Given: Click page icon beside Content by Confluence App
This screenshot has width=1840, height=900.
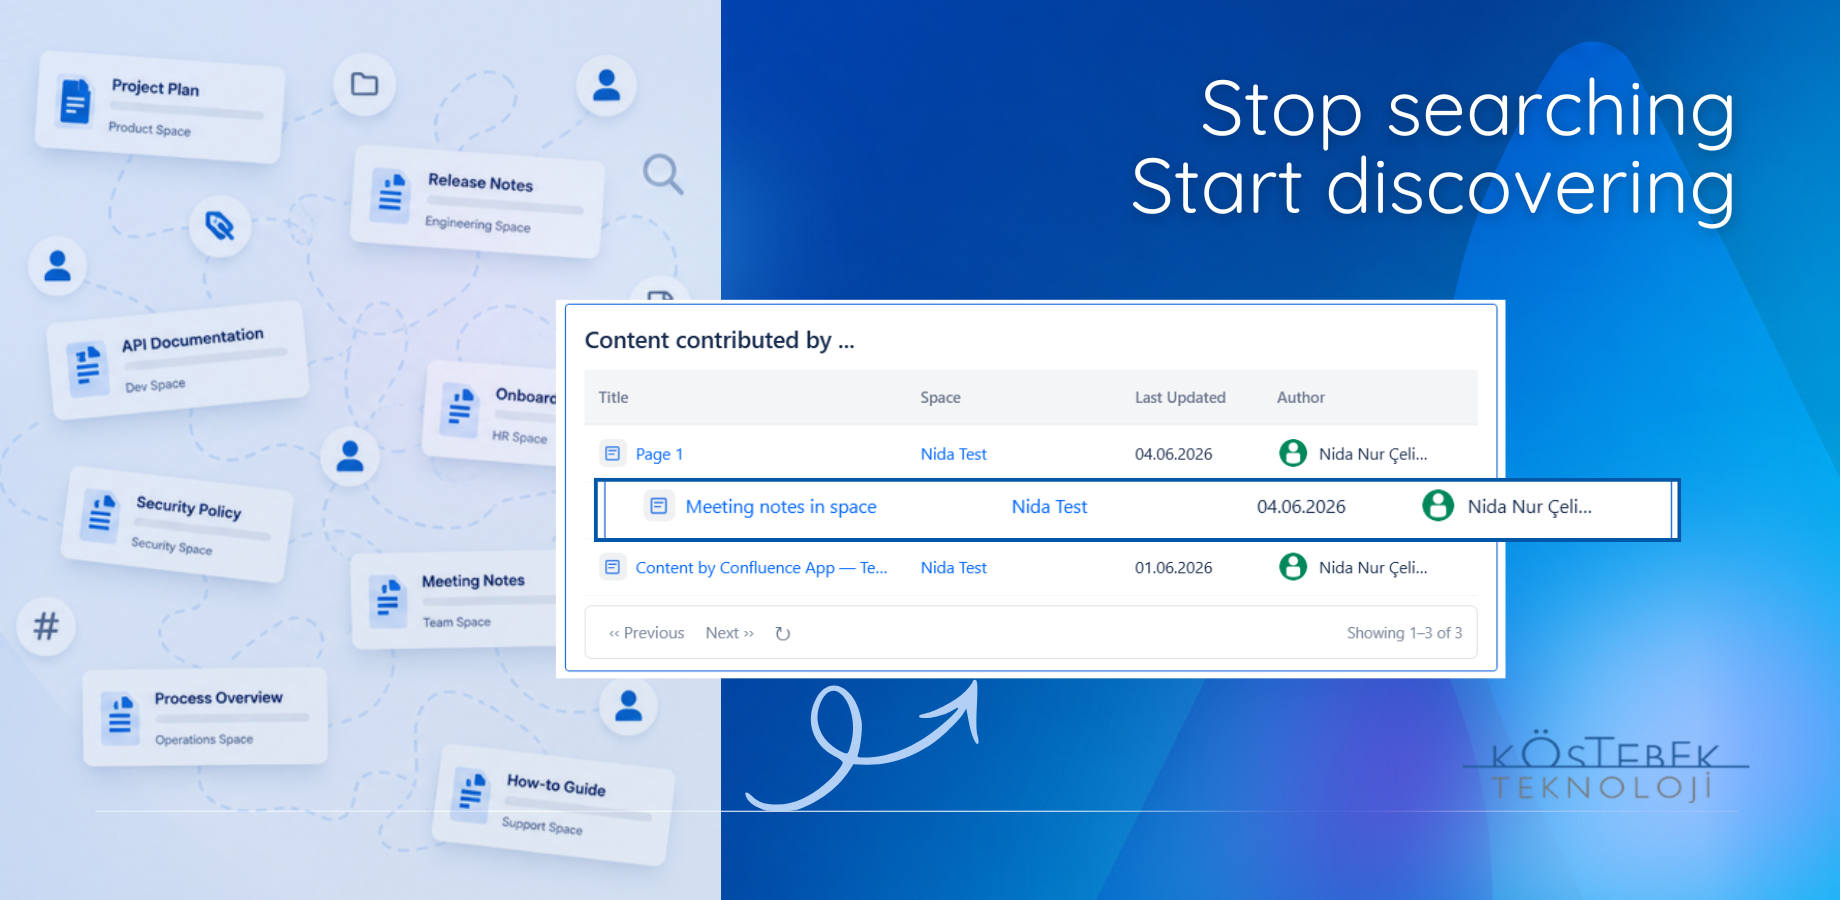Looking at the screenshot, I should (612, 567).
